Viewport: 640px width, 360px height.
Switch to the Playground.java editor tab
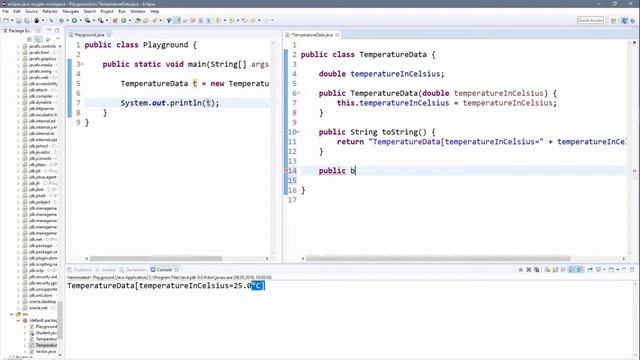(89, 35)
